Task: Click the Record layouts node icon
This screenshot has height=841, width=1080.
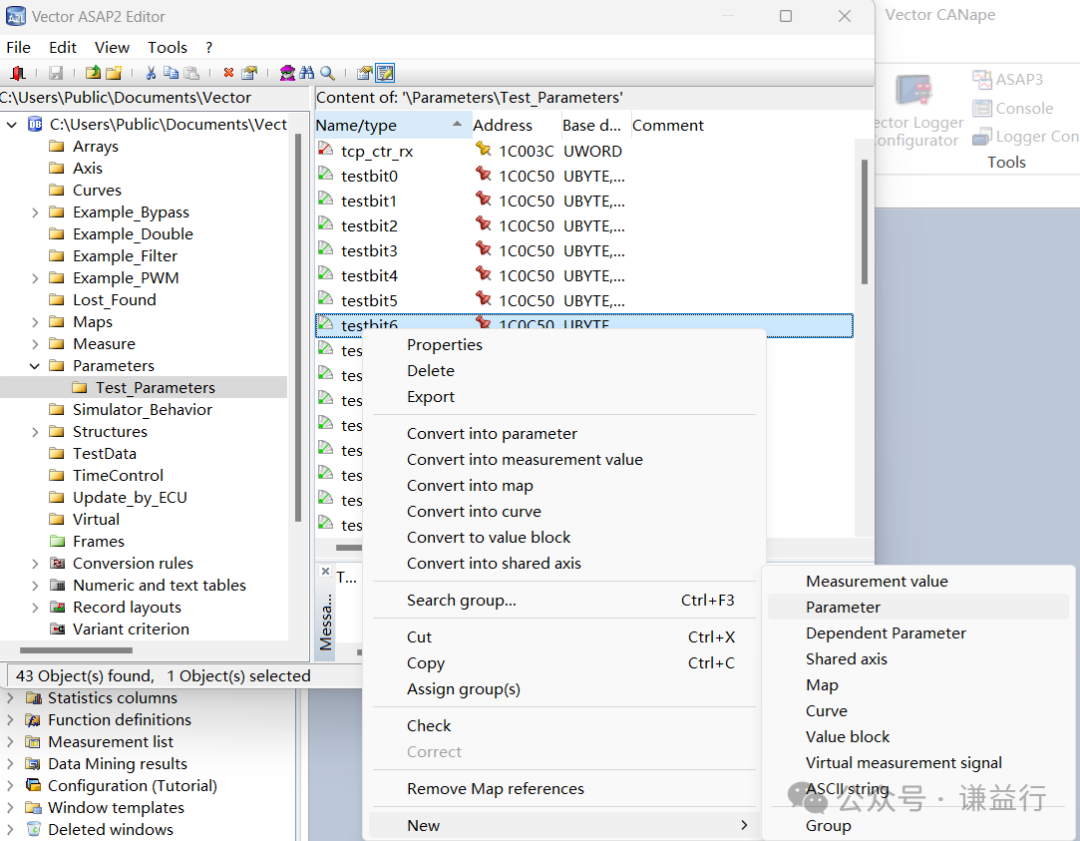Action: point(58,607)
